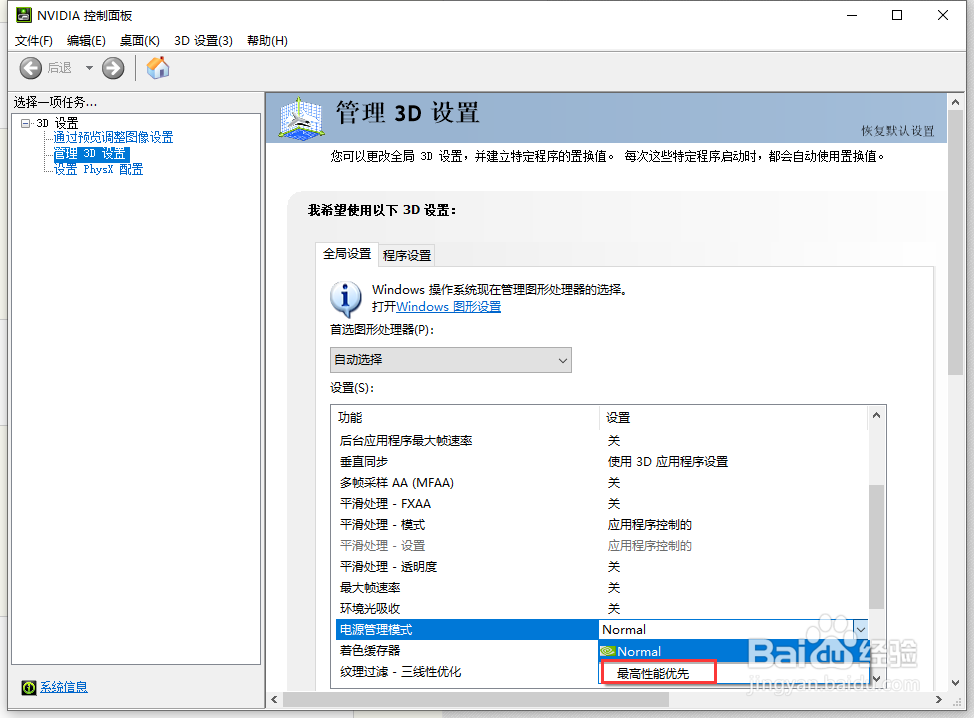
Task: Set 垂直同步 to use 3D application settings
Action: tap(669, 461)
